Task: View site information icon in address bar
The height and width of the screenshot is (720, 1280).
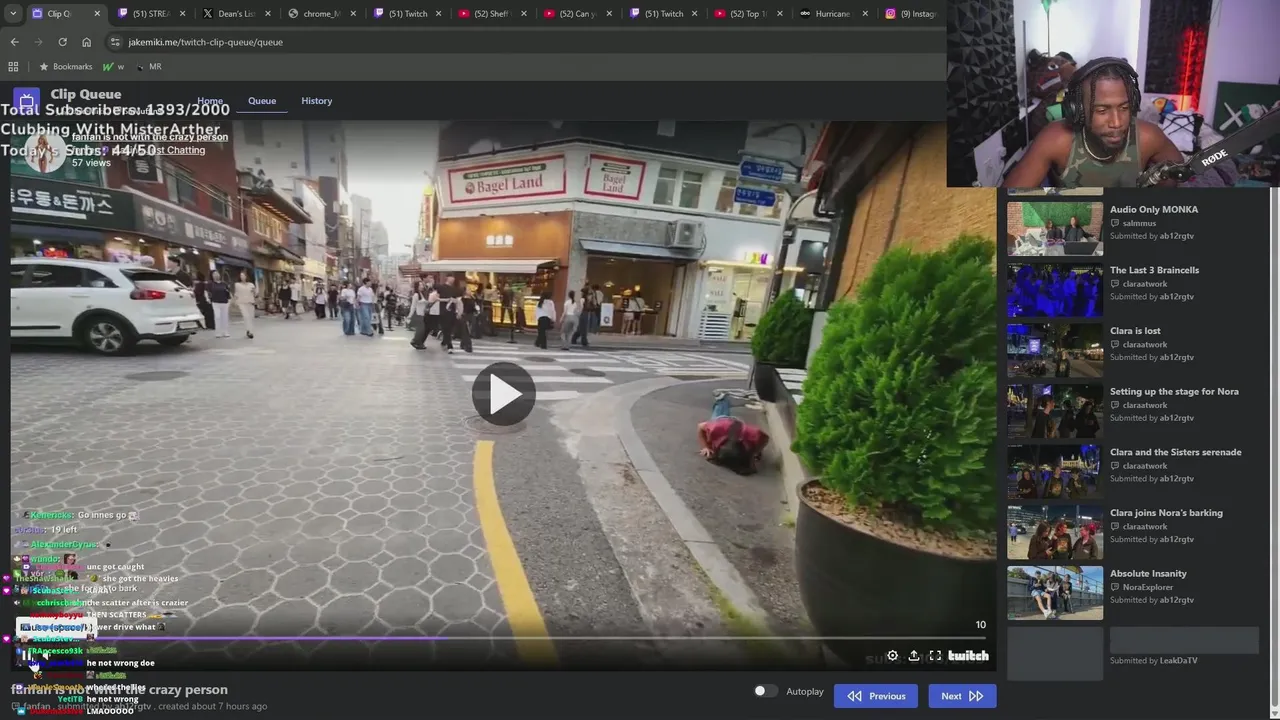Action: 115,42
